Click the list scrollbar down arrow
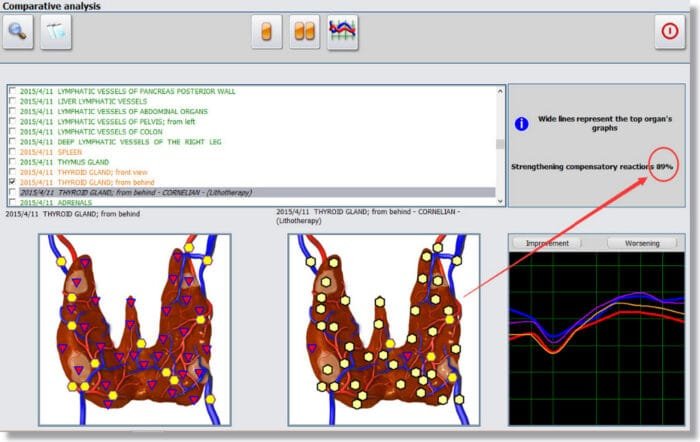The height and width of the screenshot is (442, 700). tap(500, 201)
